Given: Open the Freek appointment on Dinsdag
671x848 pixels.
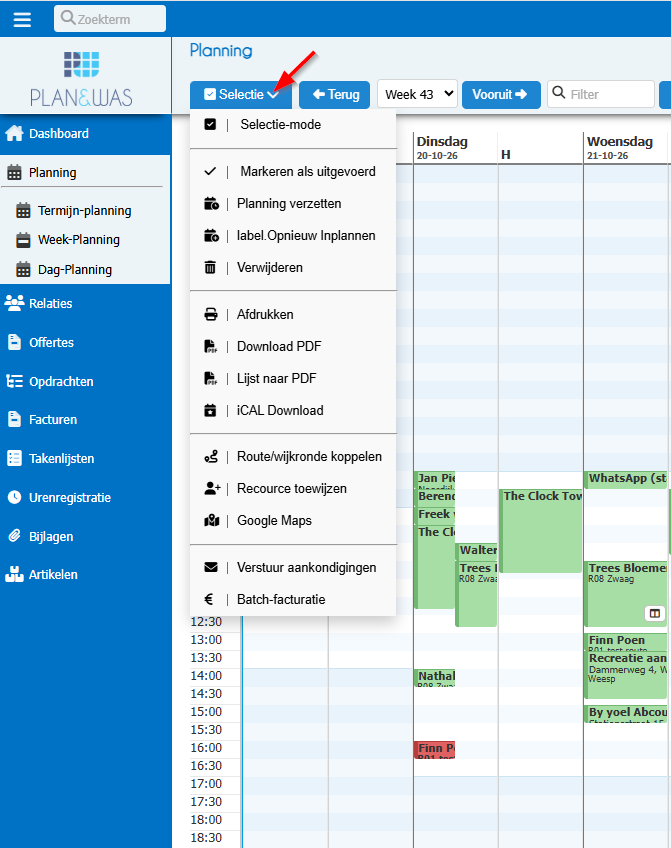Looking at the screenshot, I should pos(435,515).
